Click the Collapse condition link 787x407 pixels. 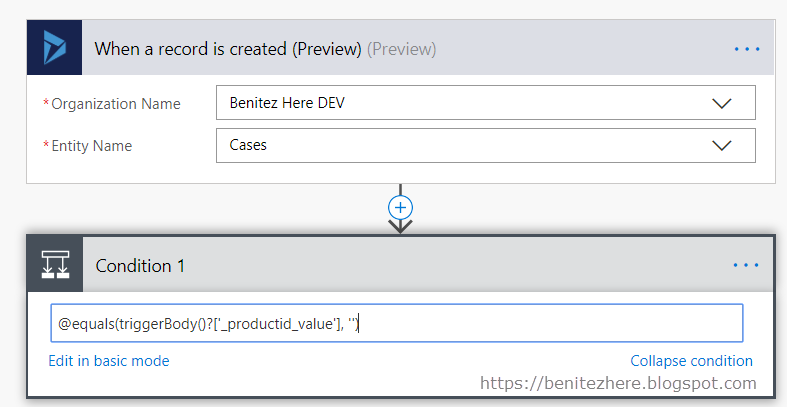click(691, 361)
